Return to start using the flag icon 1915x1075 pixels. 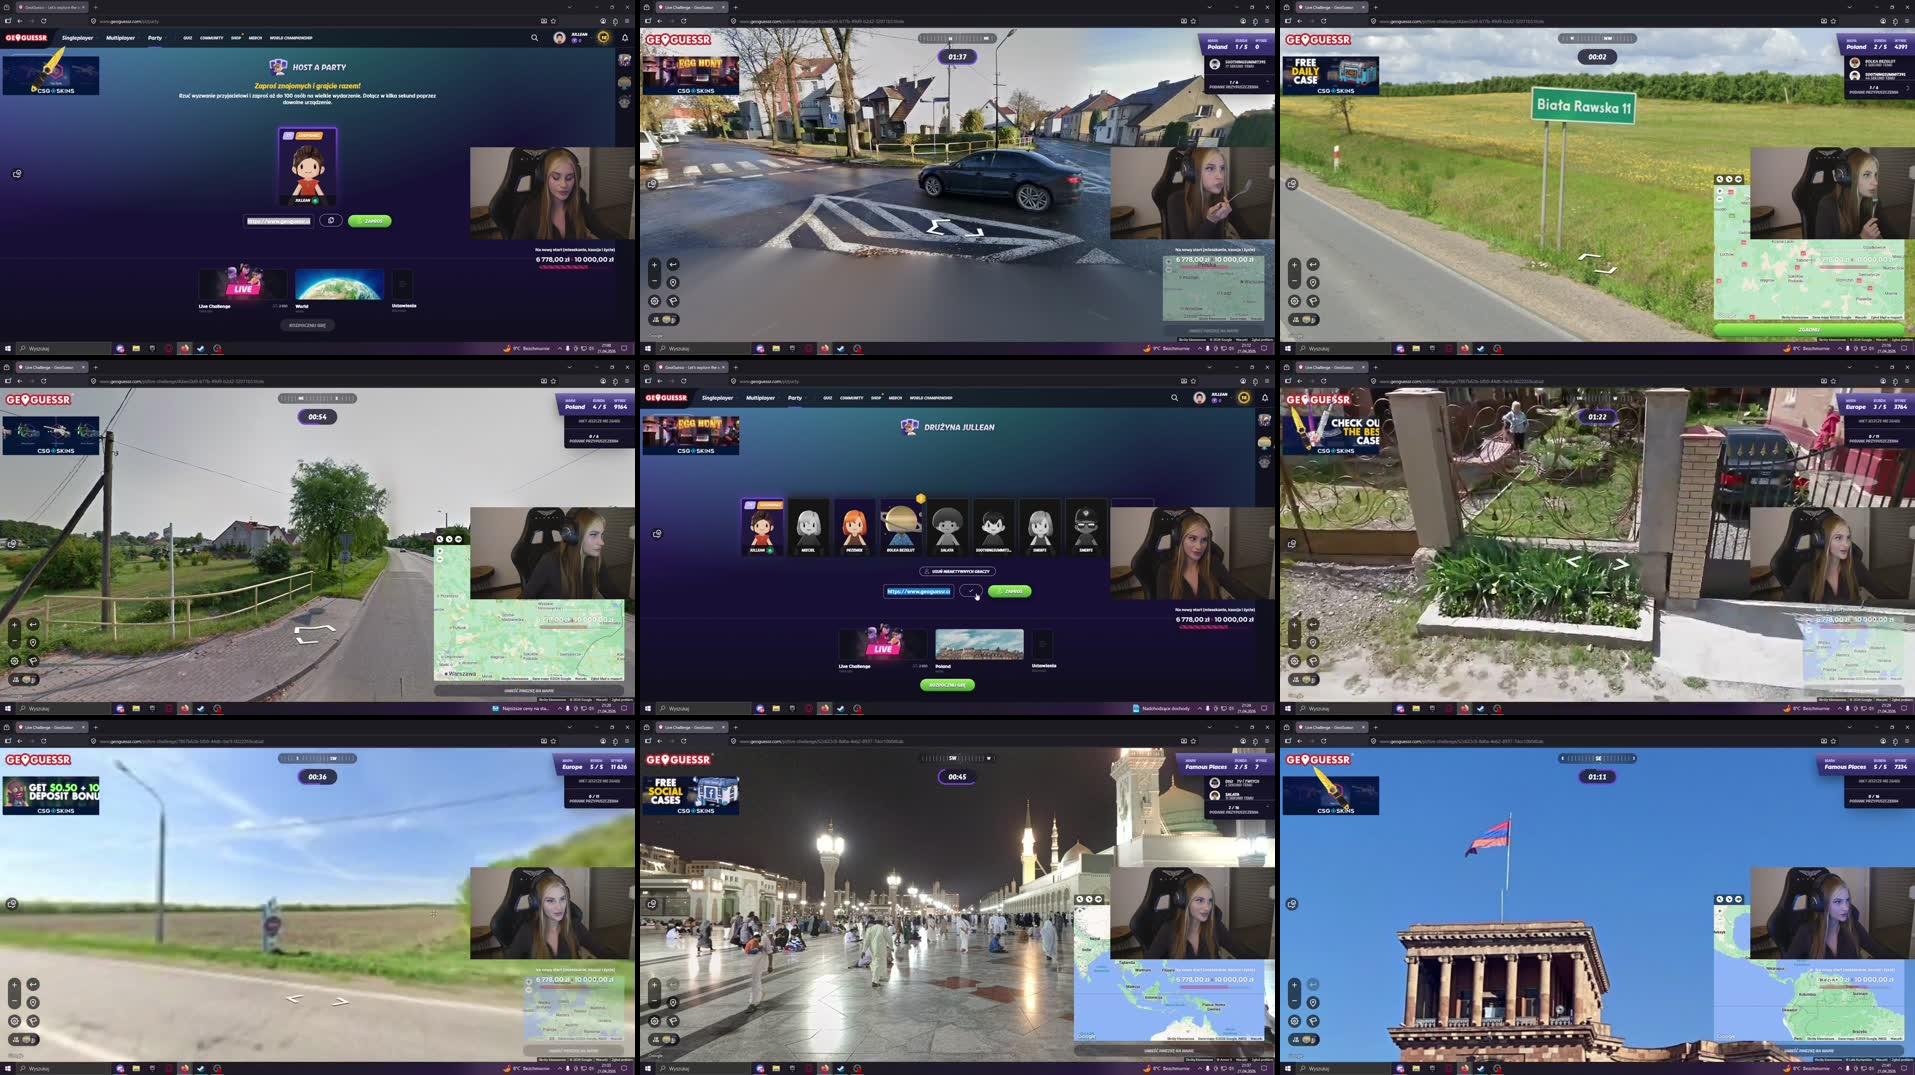[x=673, y=301]
